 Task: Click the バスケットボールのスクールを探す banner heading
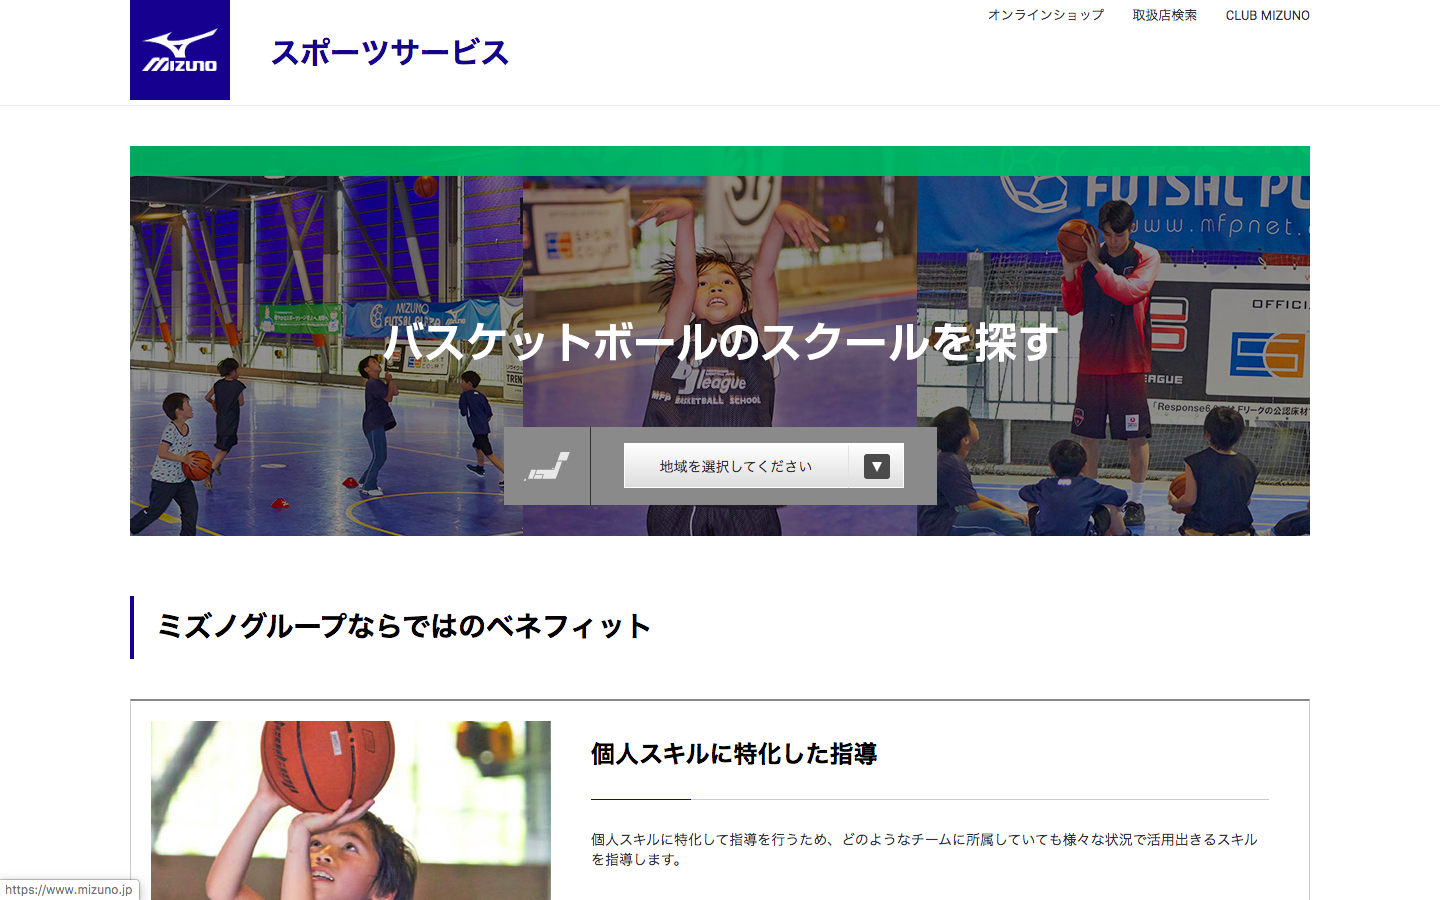click(x=720, y=342)
